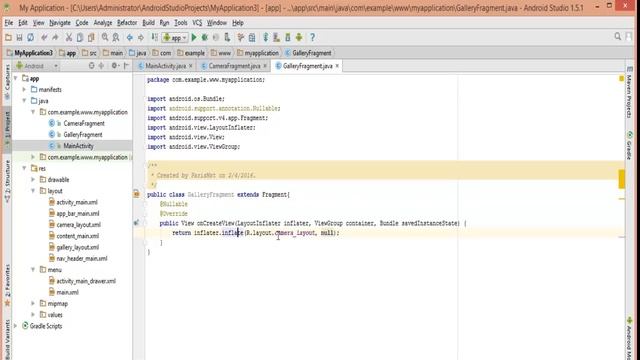Screen dimensions: 640x360
Task: Click the Find magnifier icon
Action: [x=105, y=38]
